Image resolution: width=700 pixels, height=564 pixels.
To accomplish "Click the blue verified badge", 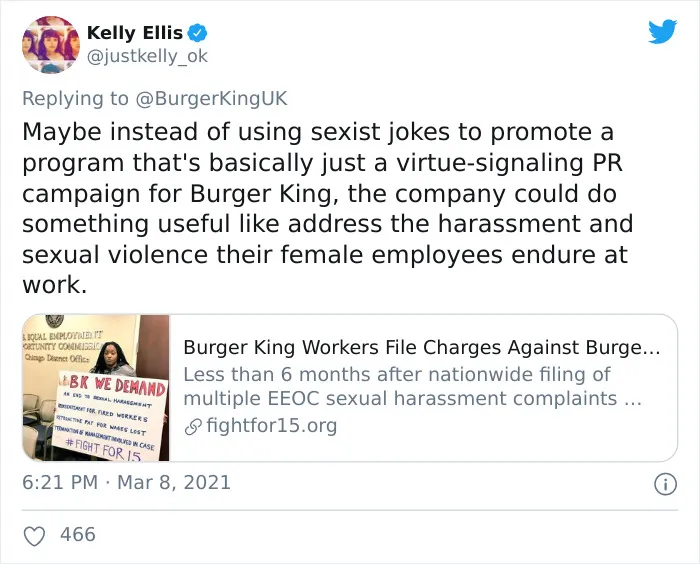I will (x=197, y=33).
